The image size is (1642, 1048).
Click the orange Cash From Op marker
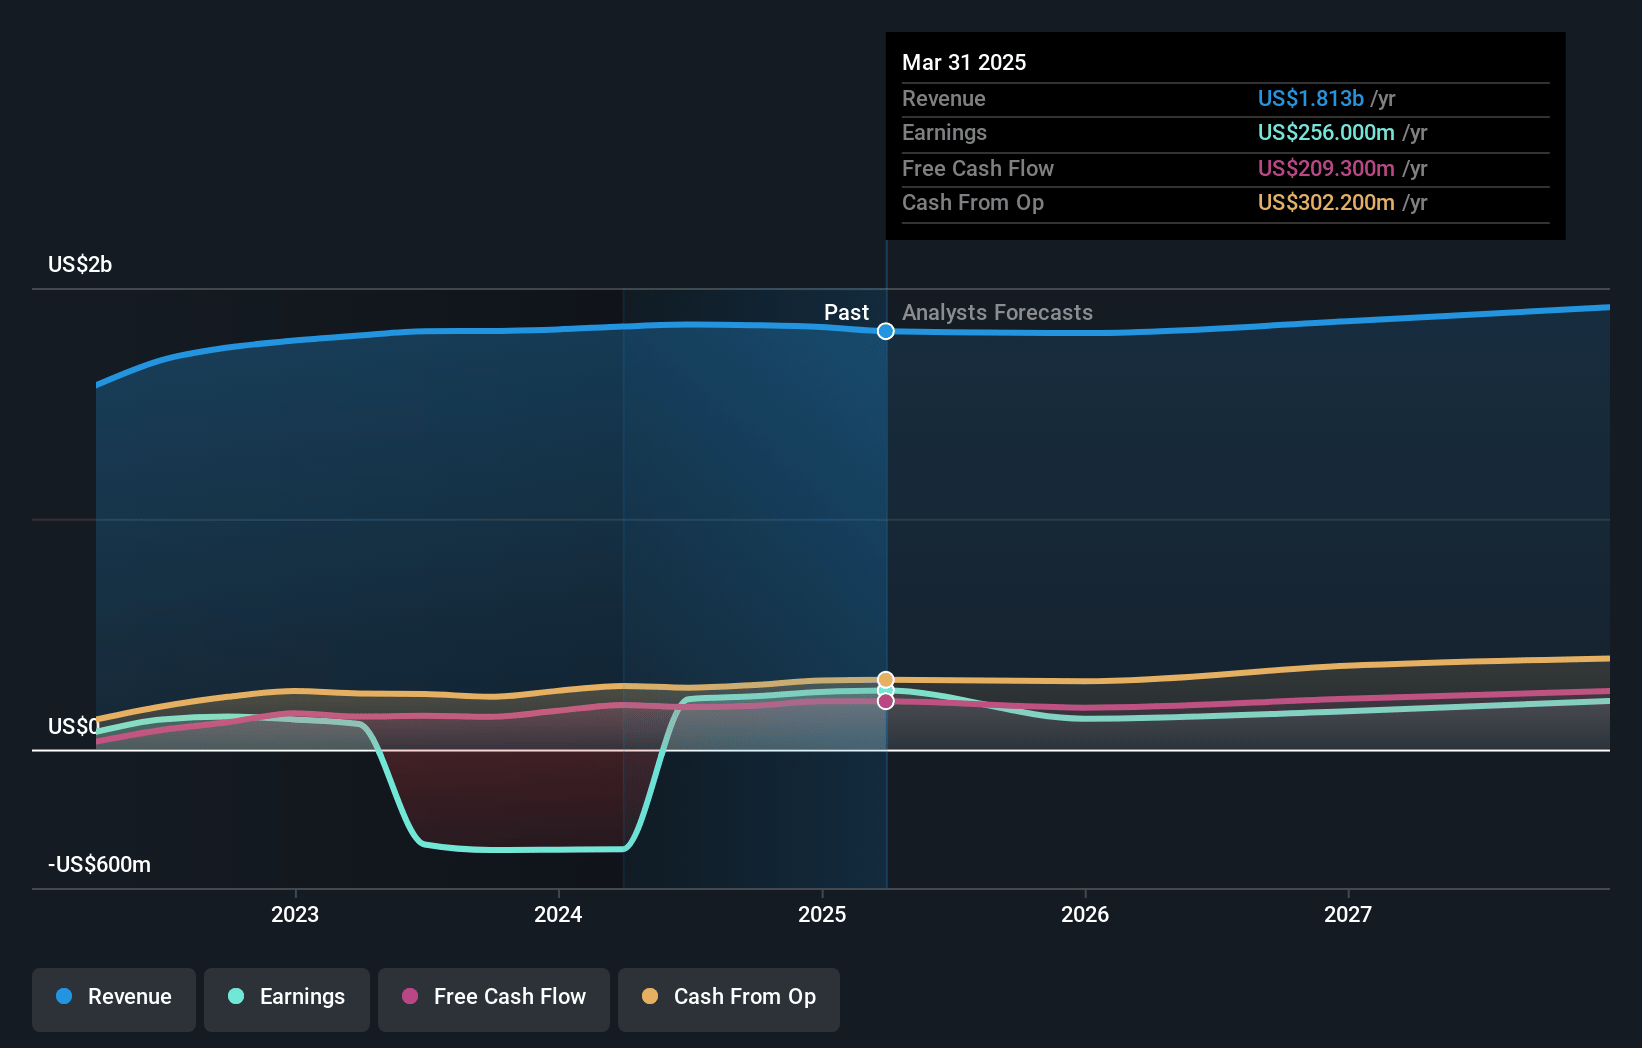click(886, 680)
